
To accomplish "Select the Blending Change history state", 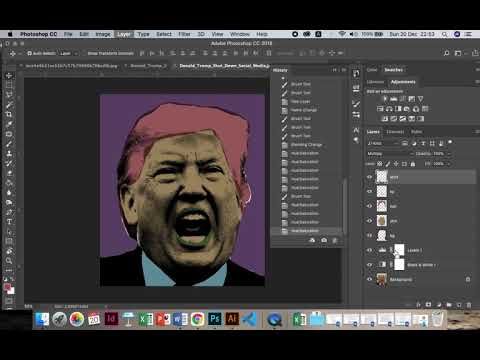I will [307, 145].
